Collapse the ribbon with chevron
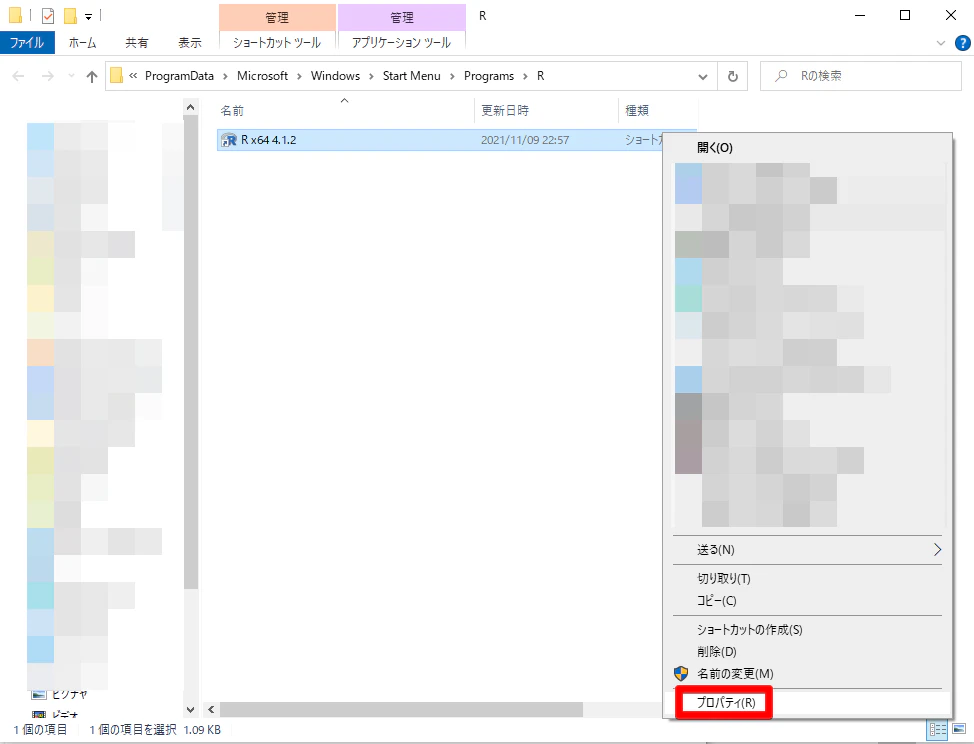The height and width of the screenshot is (744, 974). [x=940, y=43]
